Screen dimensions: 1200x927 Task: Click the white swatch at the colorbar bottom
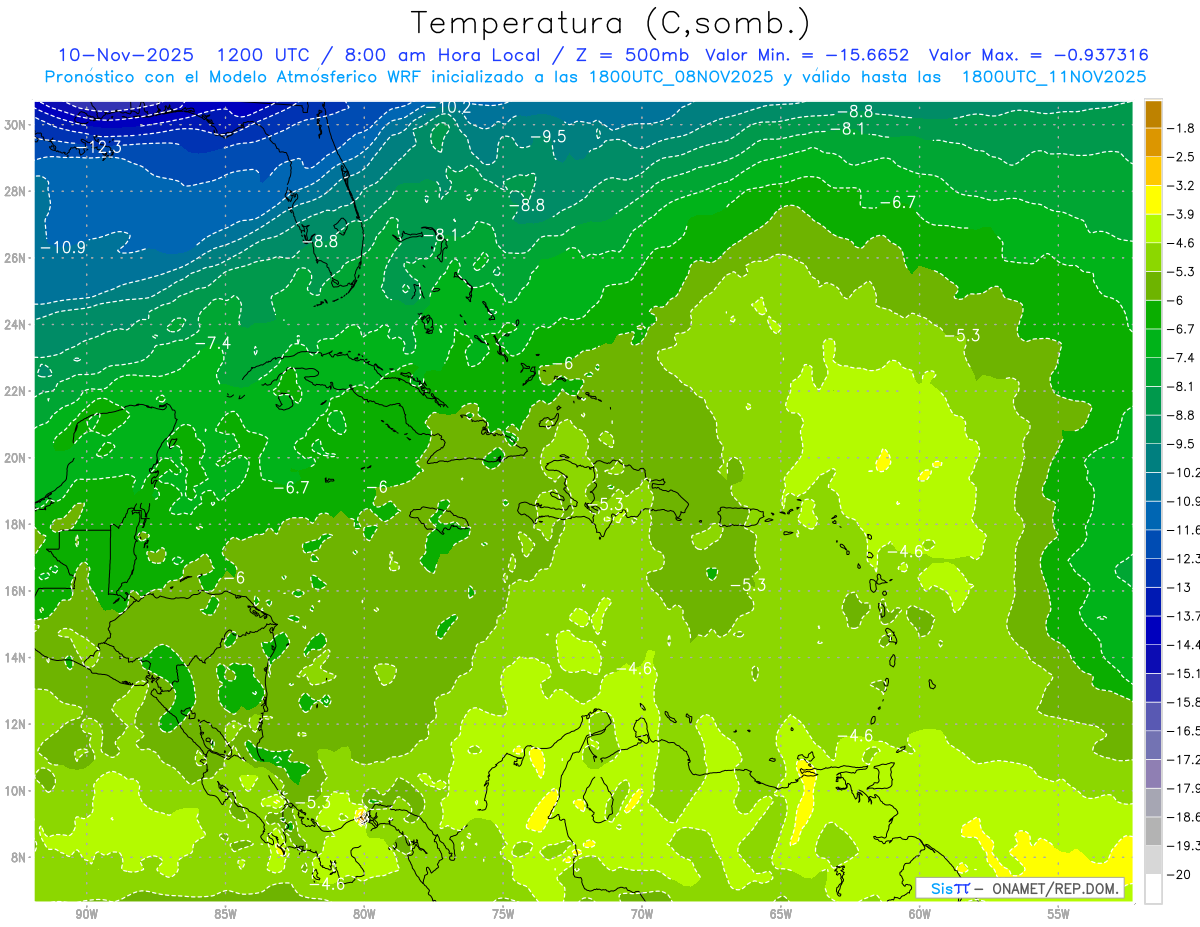click(1153, 888)
